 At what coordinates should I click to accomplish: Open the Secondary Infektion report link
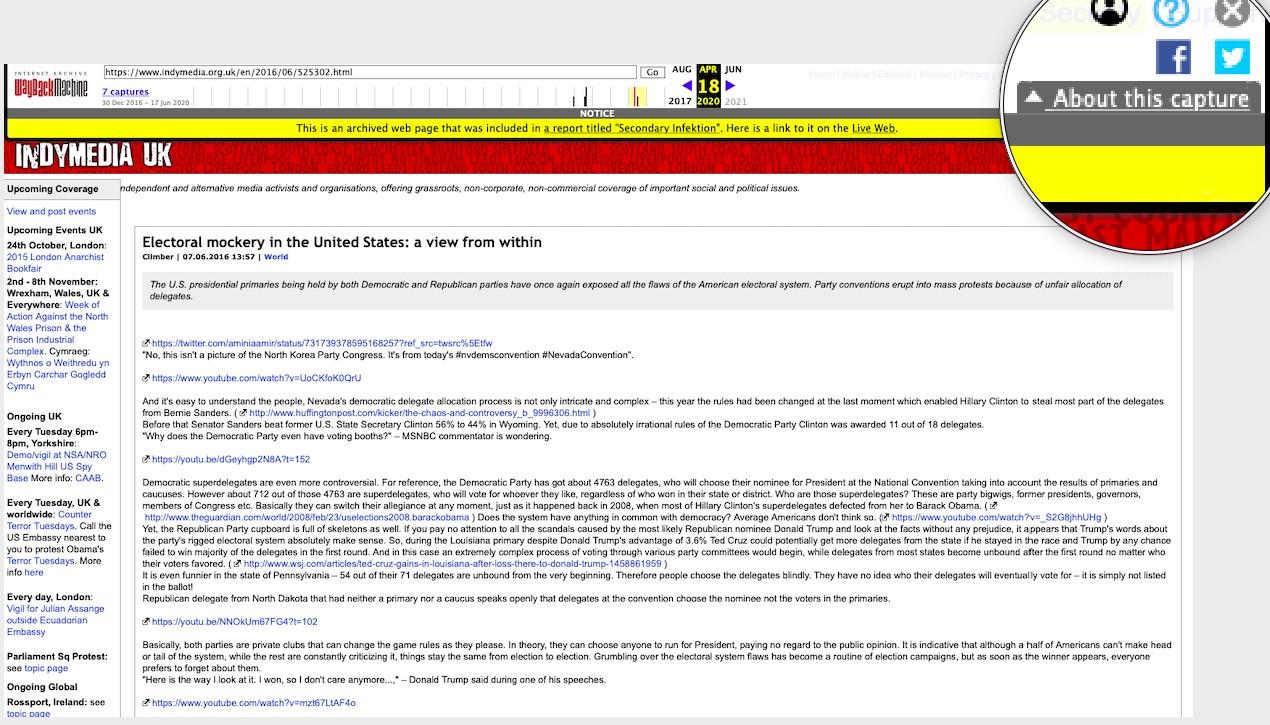[632, 128]
